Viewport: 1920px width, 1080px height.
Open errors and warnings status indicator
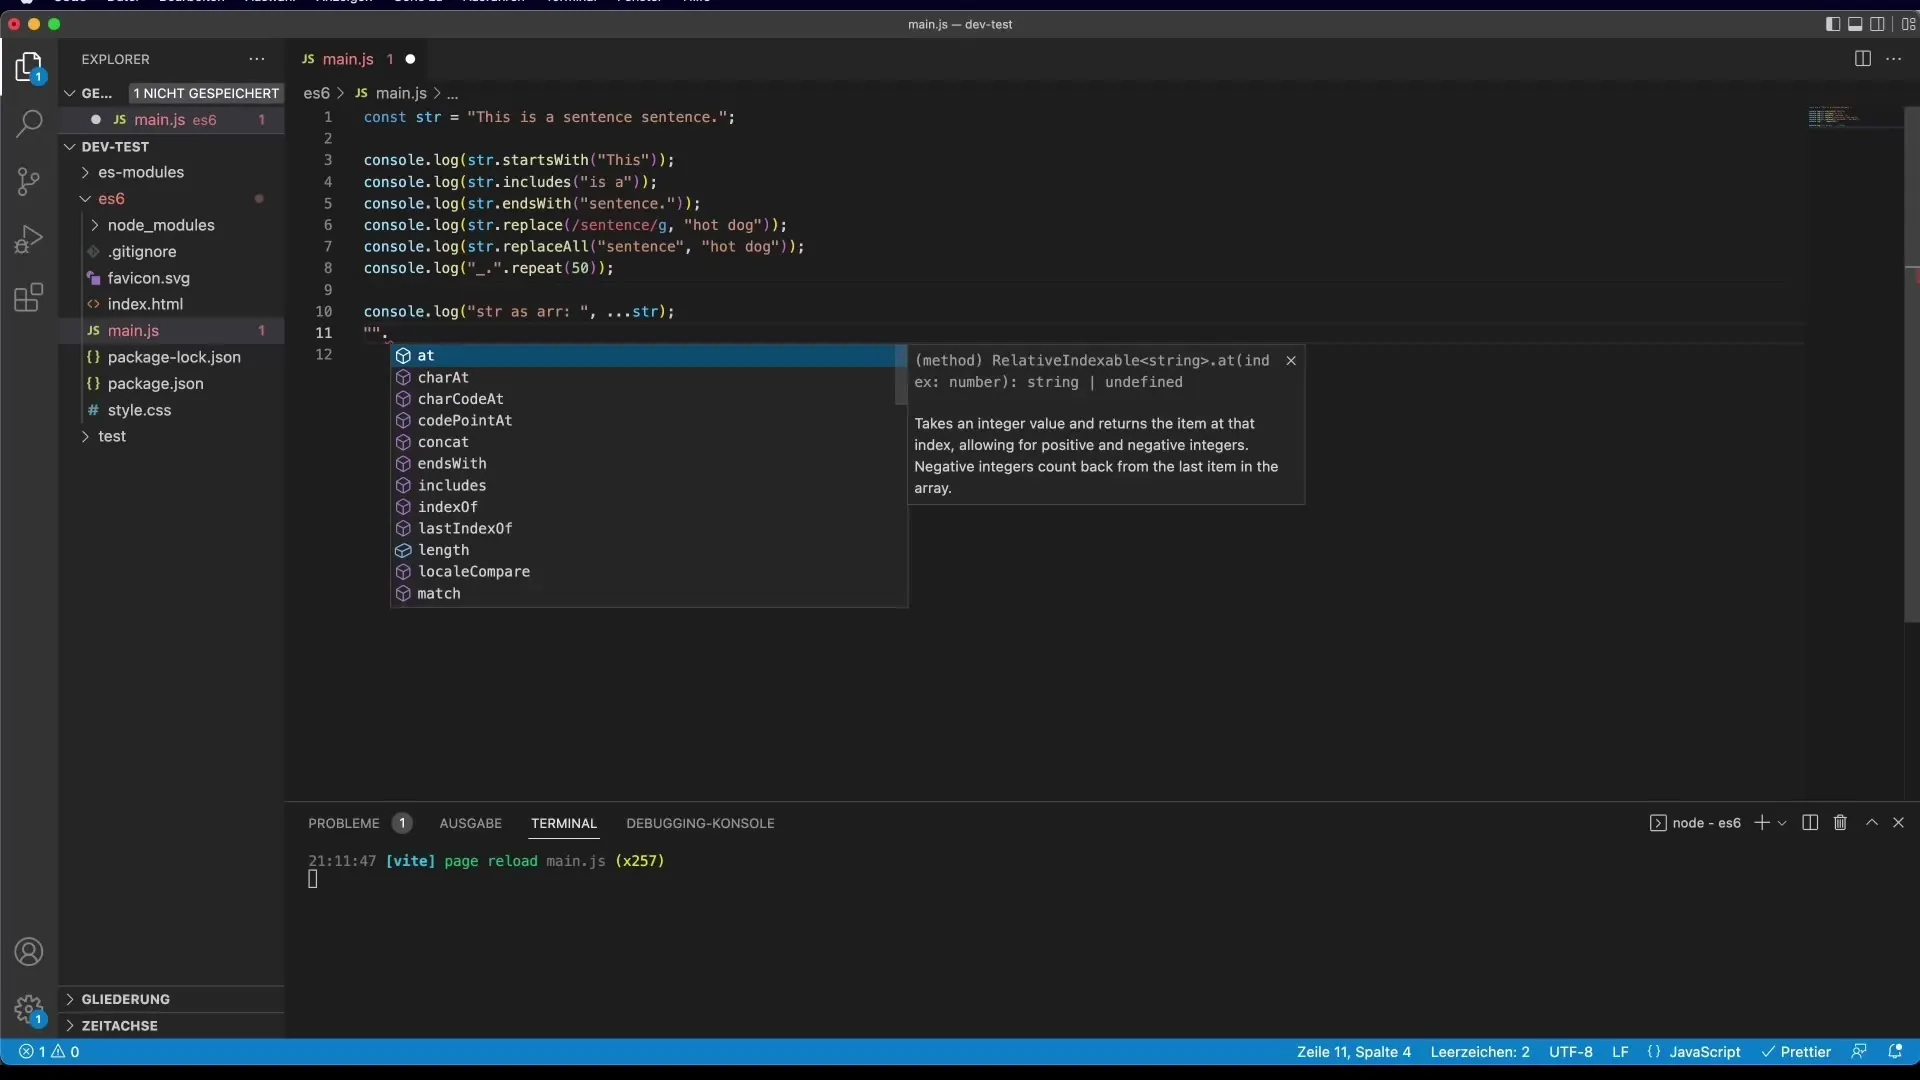50,1051
